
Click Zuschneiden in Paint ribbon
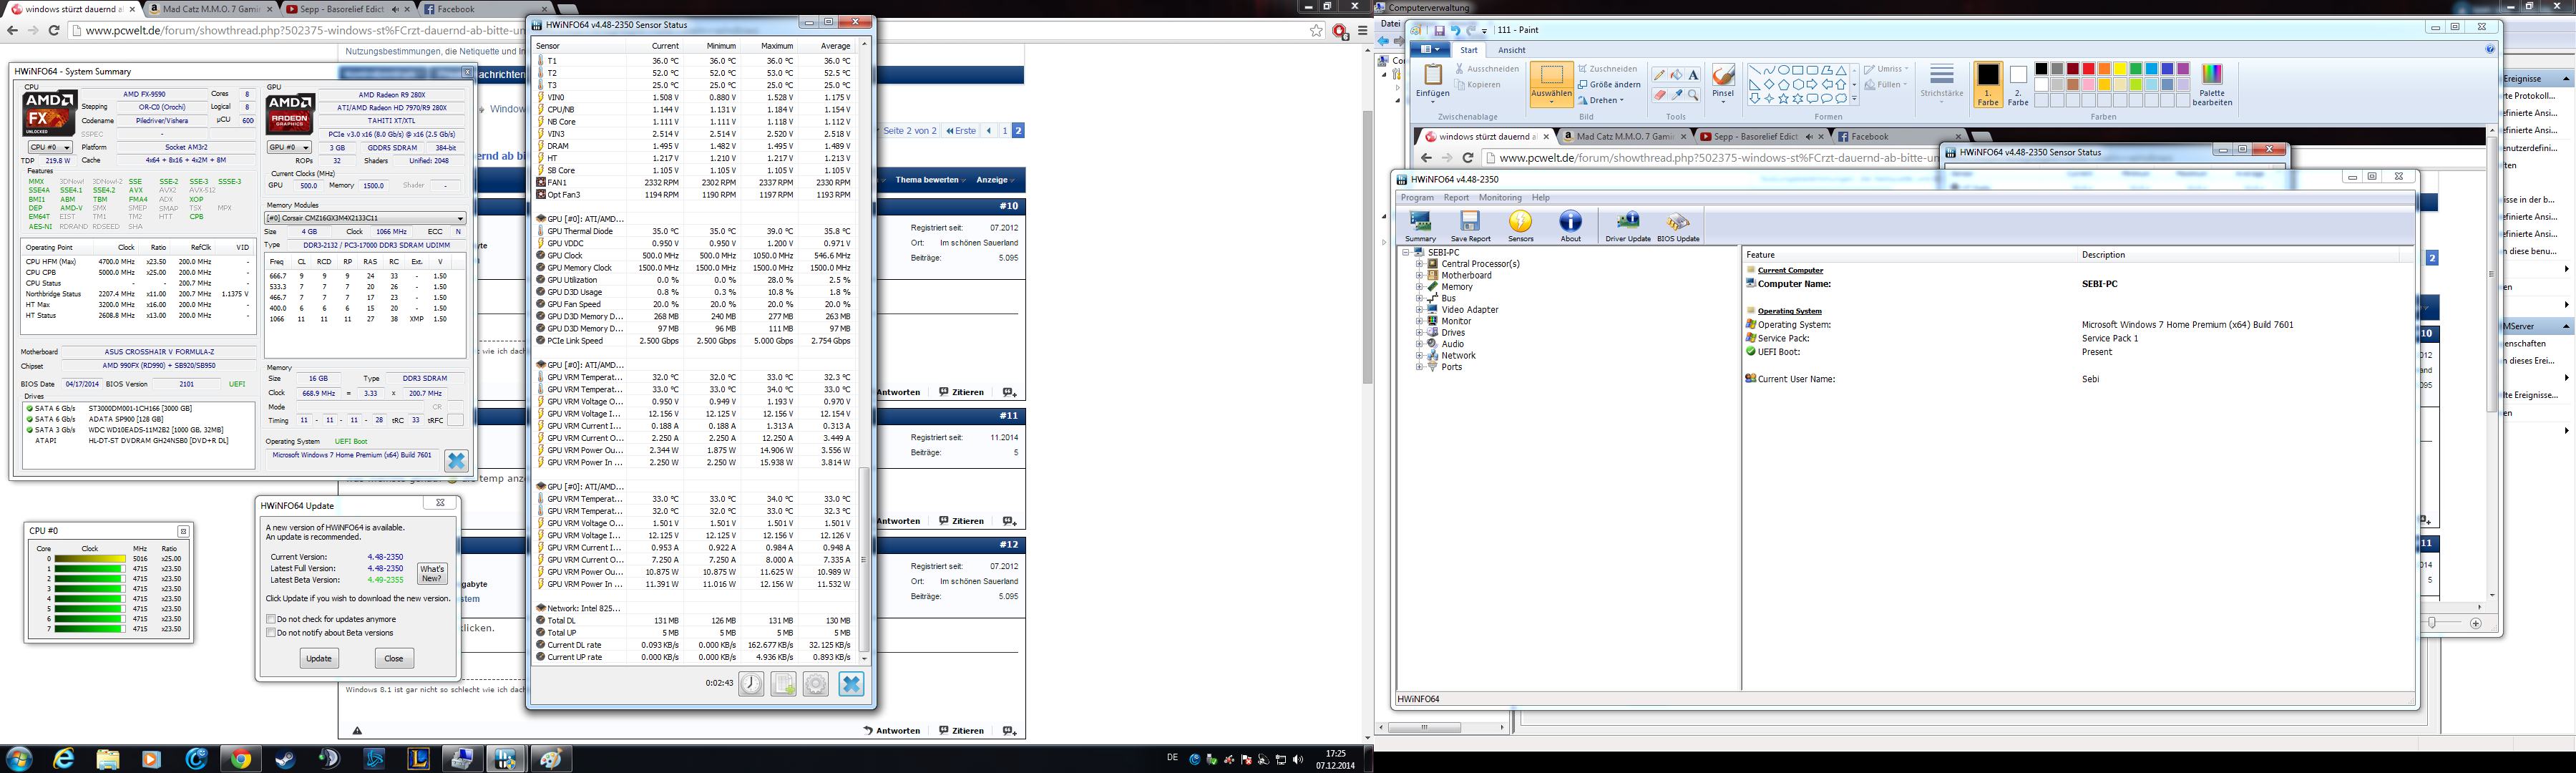(x=1607, y=69)
